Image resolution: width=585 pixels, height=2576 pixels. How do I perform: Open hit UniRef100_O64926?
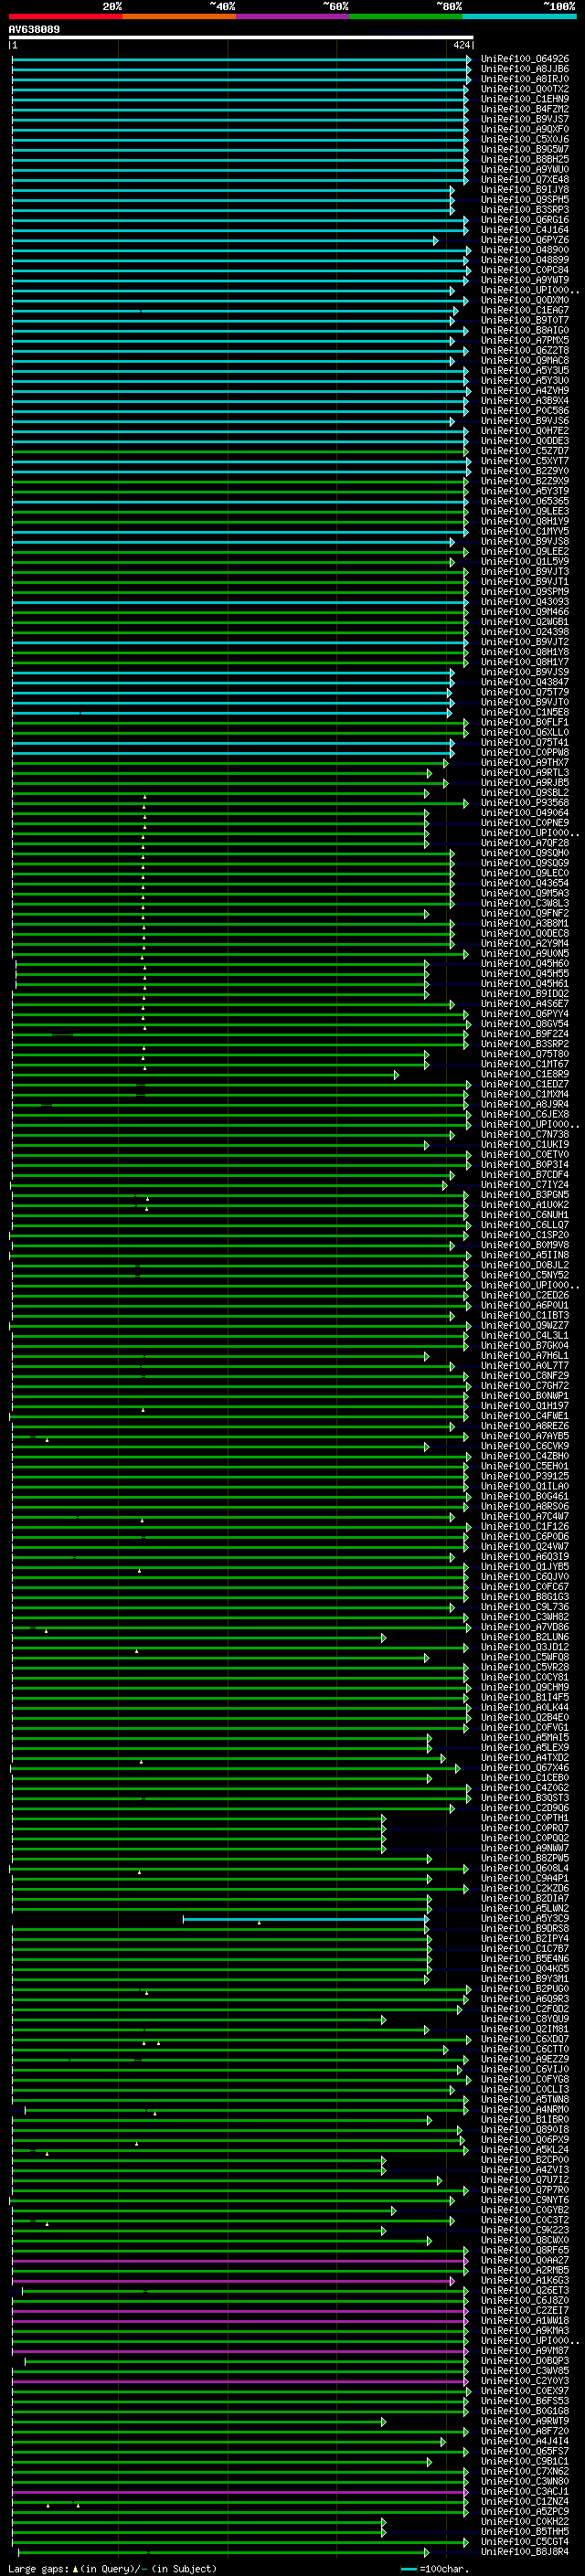click(524, 59)
